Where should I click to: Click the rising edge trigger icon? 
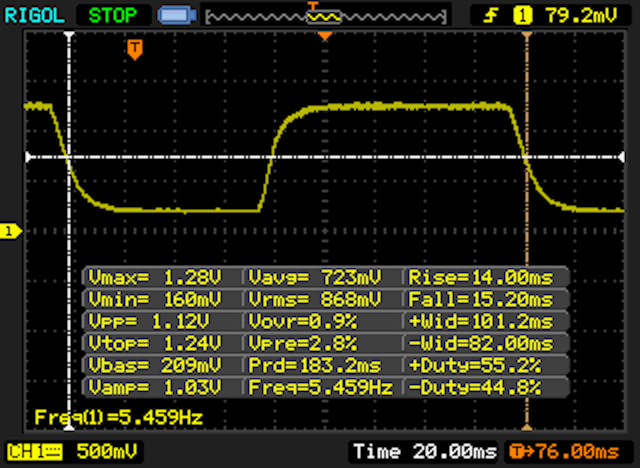tap(490, 16)
